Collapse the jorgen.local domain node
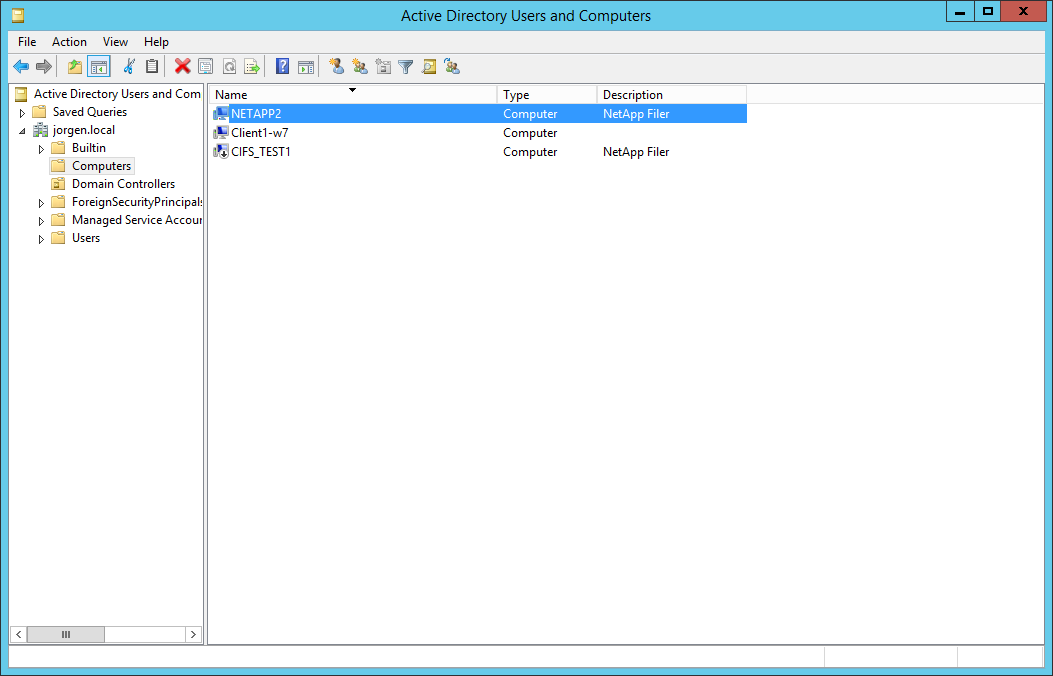1053x676 pixels. (x=22, y=131)
